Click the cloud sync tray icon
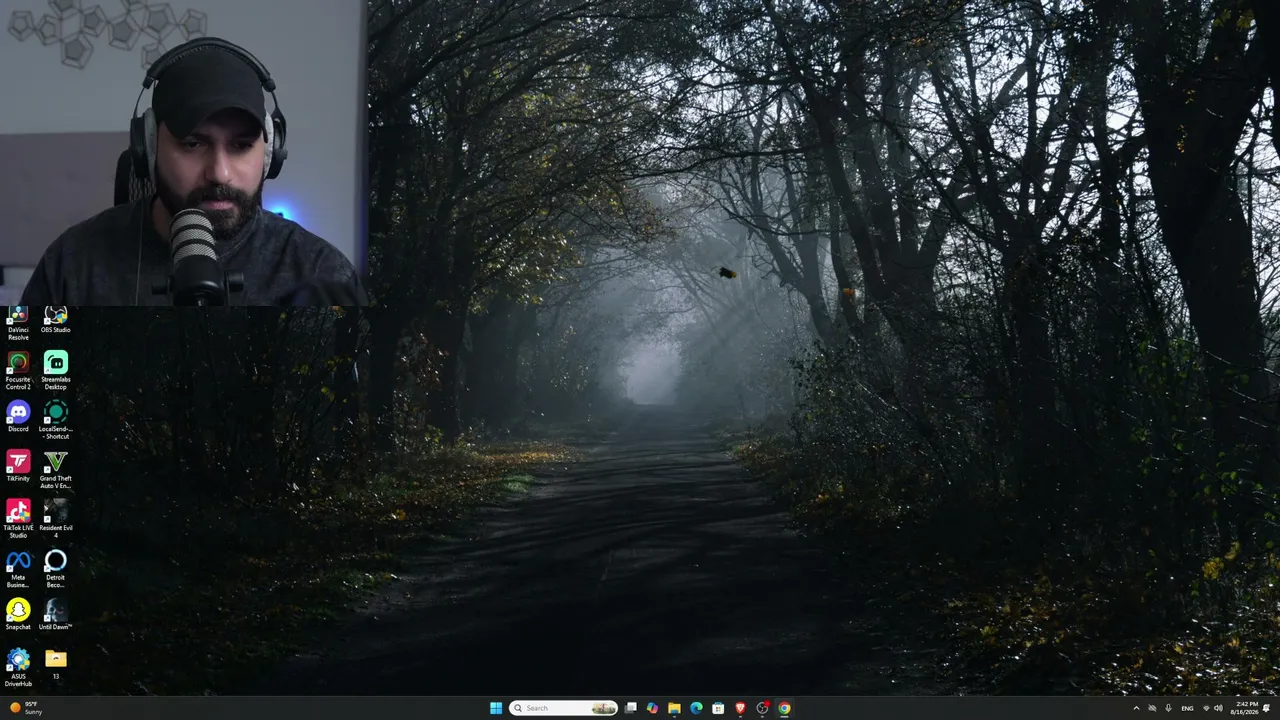This screenshot has height=720, width=1280. (1152, 708)
